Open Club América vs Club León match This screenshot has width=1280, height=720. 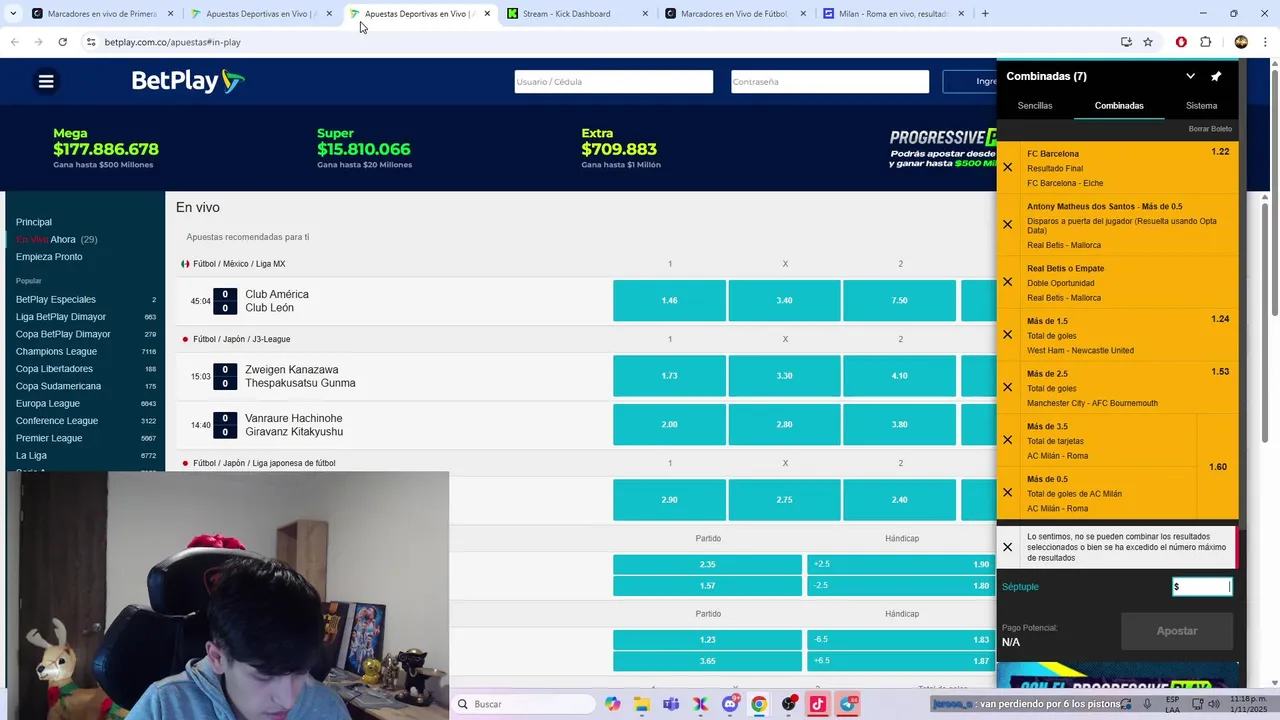[x=277, y=301]
